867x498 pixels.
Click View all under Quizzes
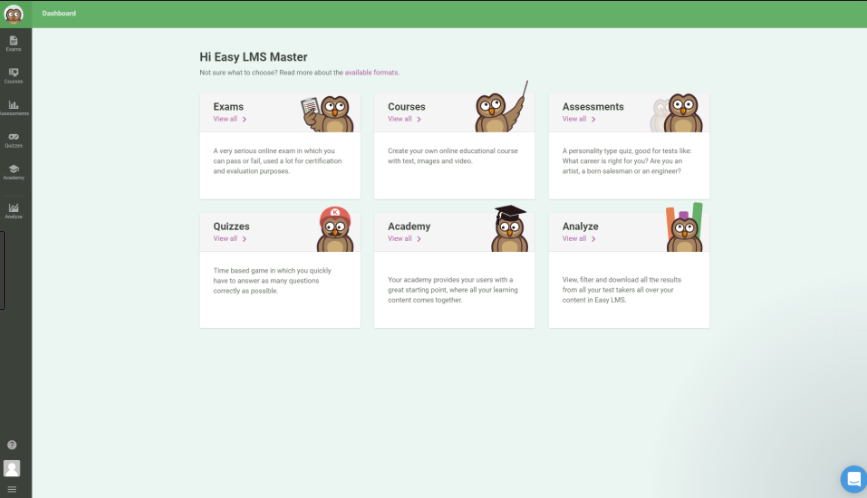(230, 239)
